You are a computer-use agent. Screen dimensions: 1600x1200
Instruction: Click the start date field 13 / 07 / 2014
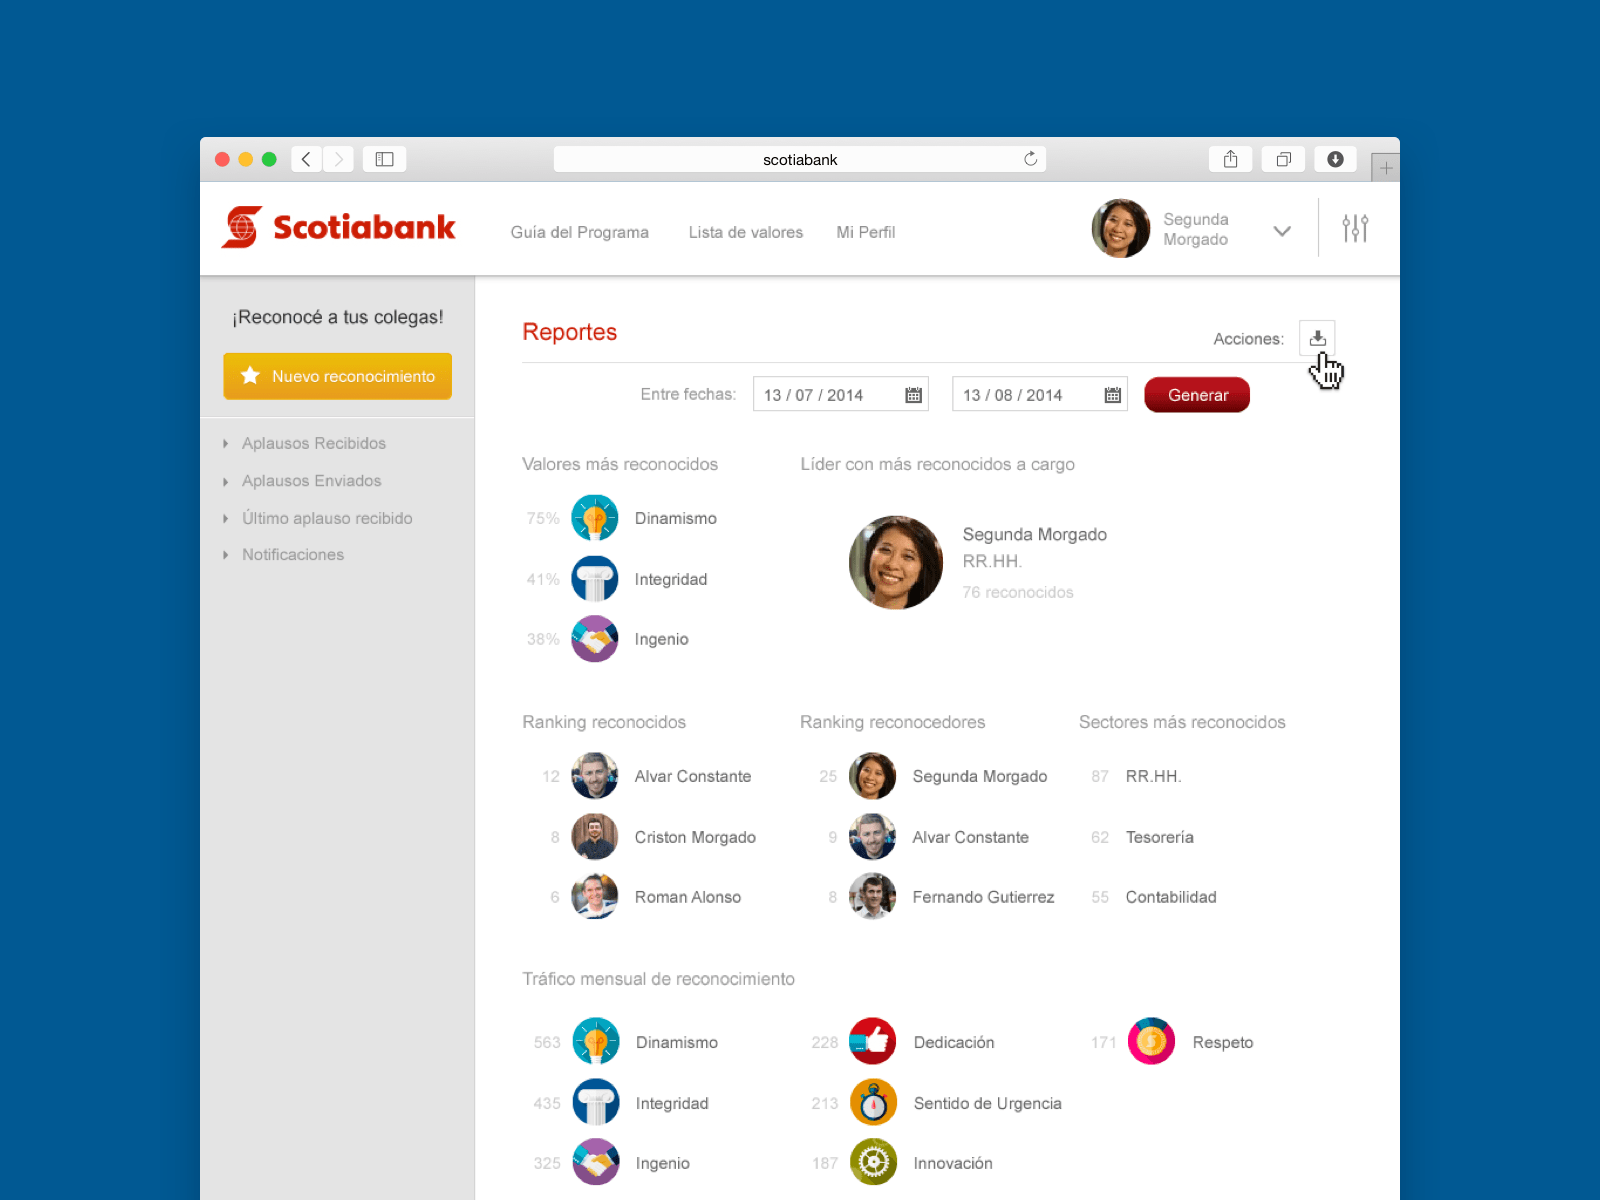[841, 395]
